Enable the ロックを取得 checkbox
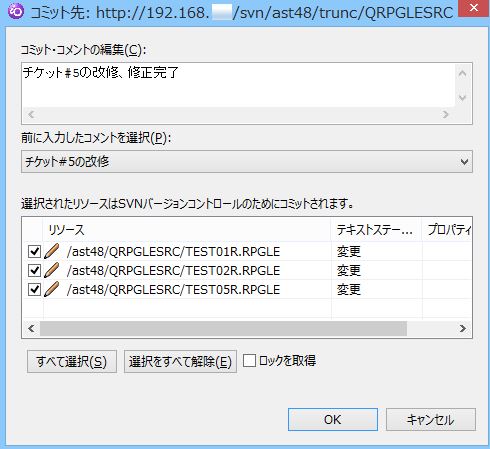 click(x=249, y=361)
